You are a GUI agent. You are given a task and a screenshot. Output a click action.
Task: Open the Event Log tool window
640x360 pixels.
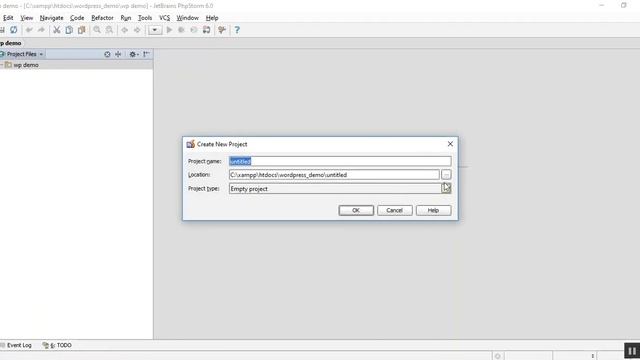[x=16, y=345]
